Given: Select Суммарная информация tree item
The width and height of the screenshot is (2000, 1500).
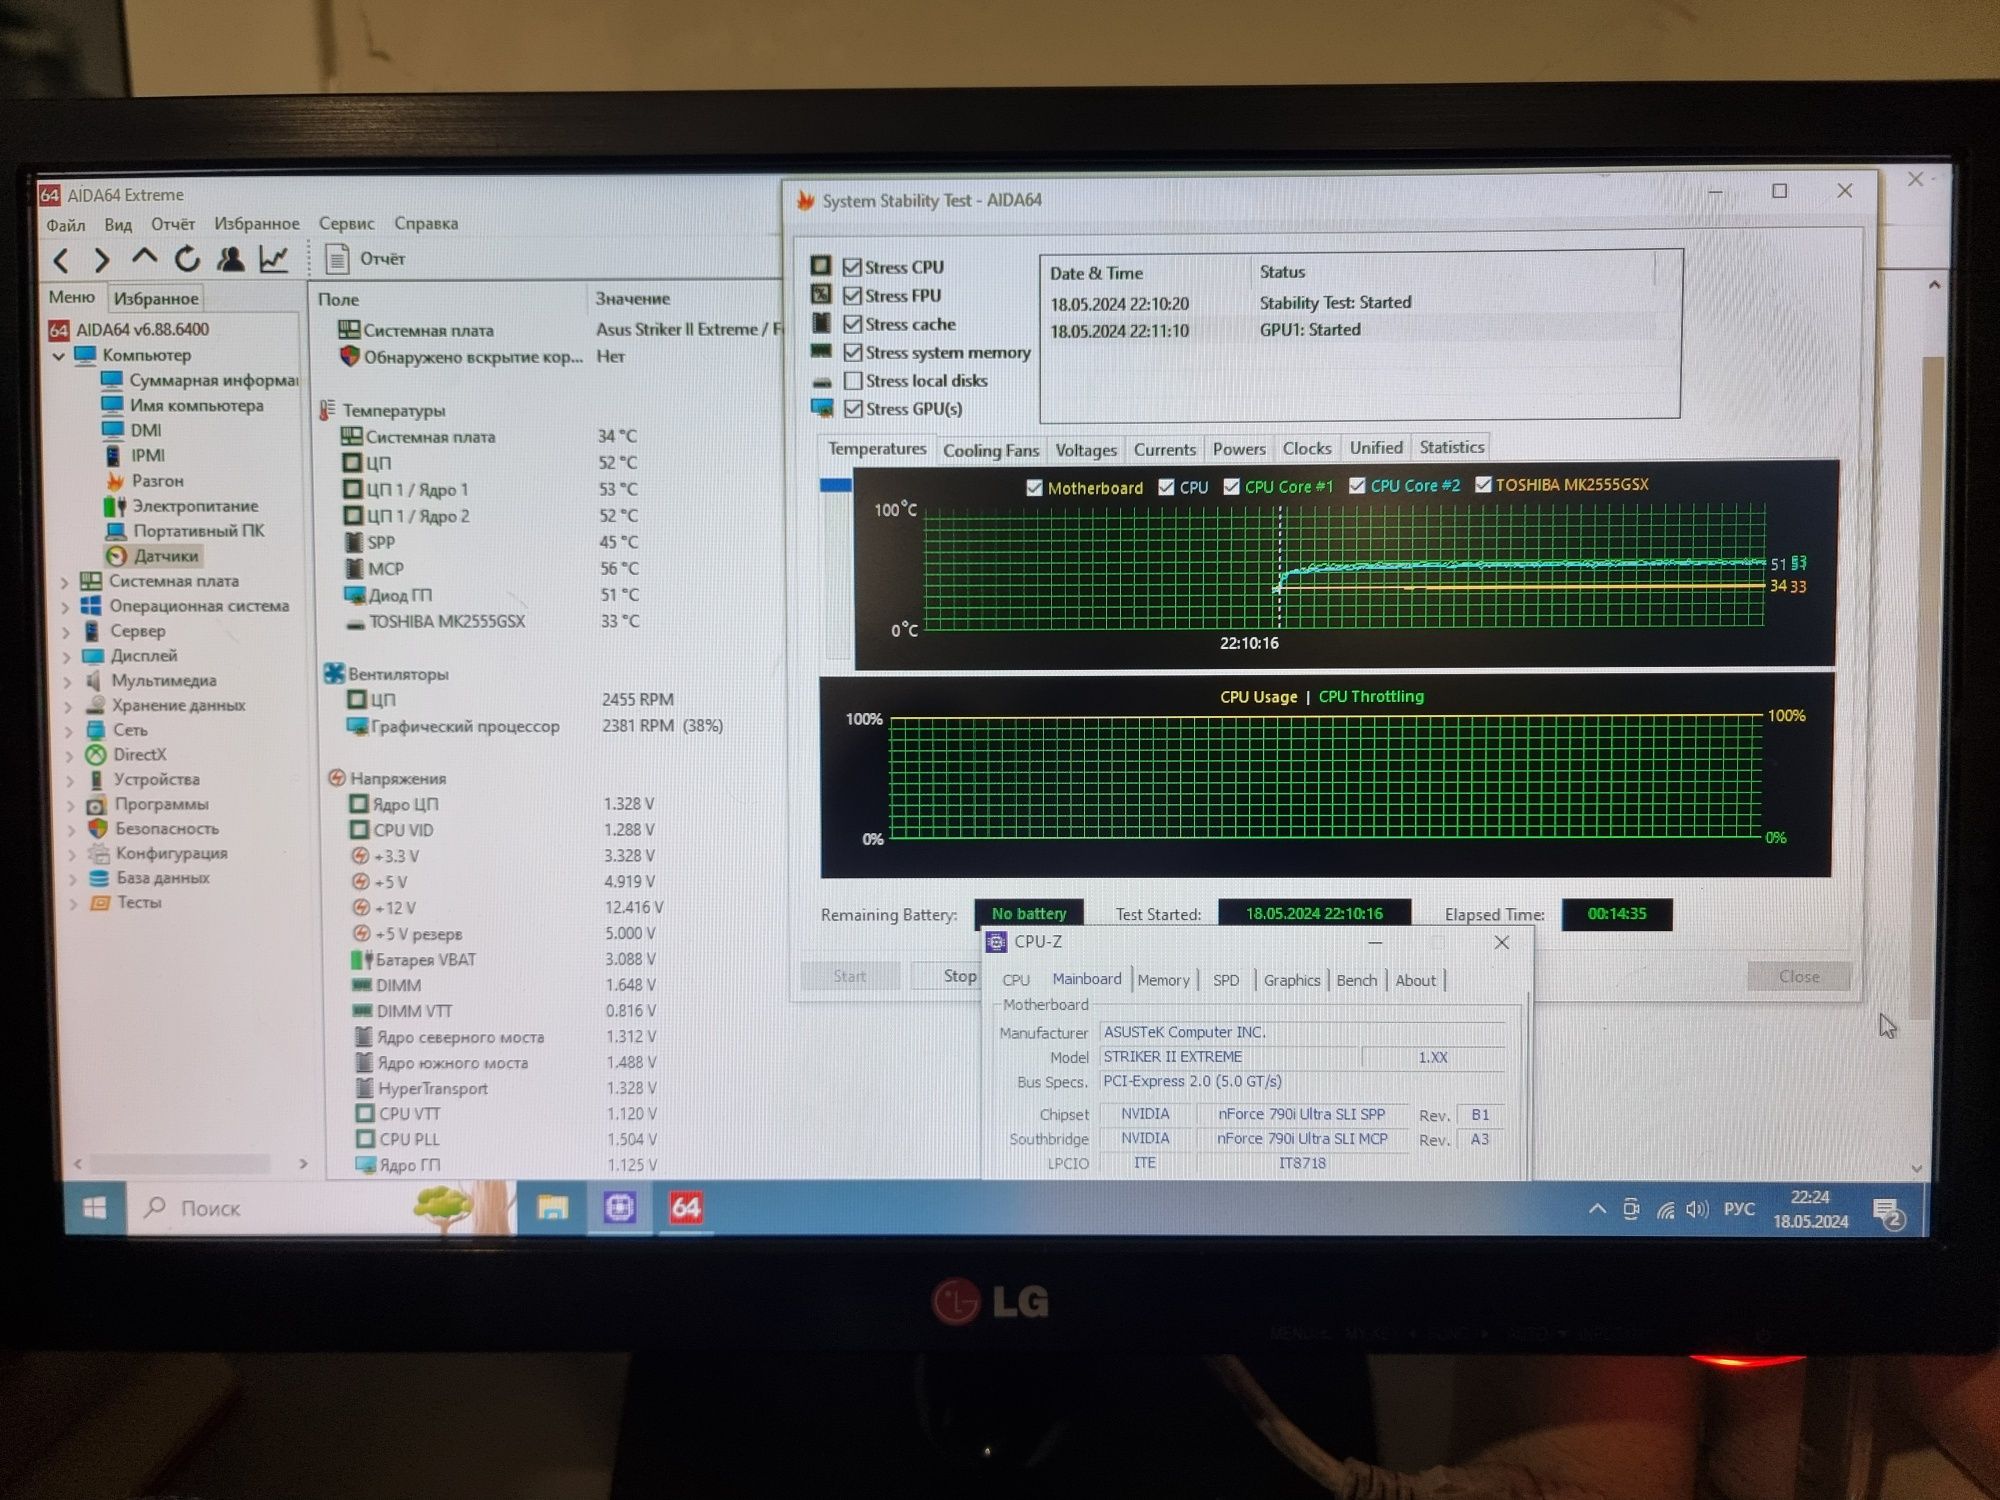Looking at the screenshot, I should pyautogui.click(x=200, y=380).
